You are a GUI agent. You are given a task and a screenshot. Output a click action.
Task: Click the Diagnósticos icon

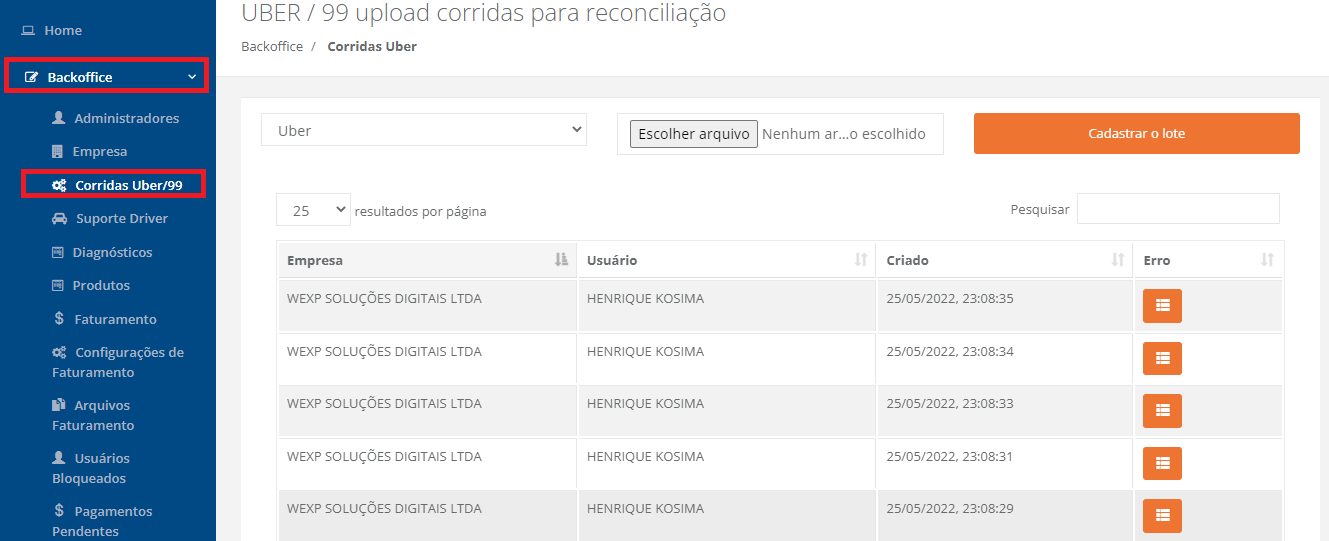(x=58, y=252)
